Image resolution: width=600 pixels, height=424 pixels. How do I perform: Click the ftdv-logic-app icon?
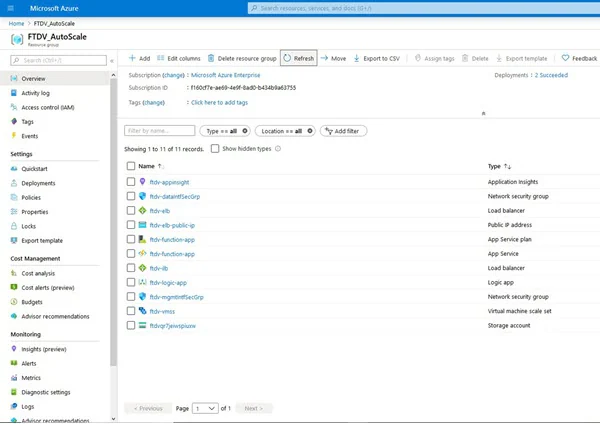(x=142, y=282)
